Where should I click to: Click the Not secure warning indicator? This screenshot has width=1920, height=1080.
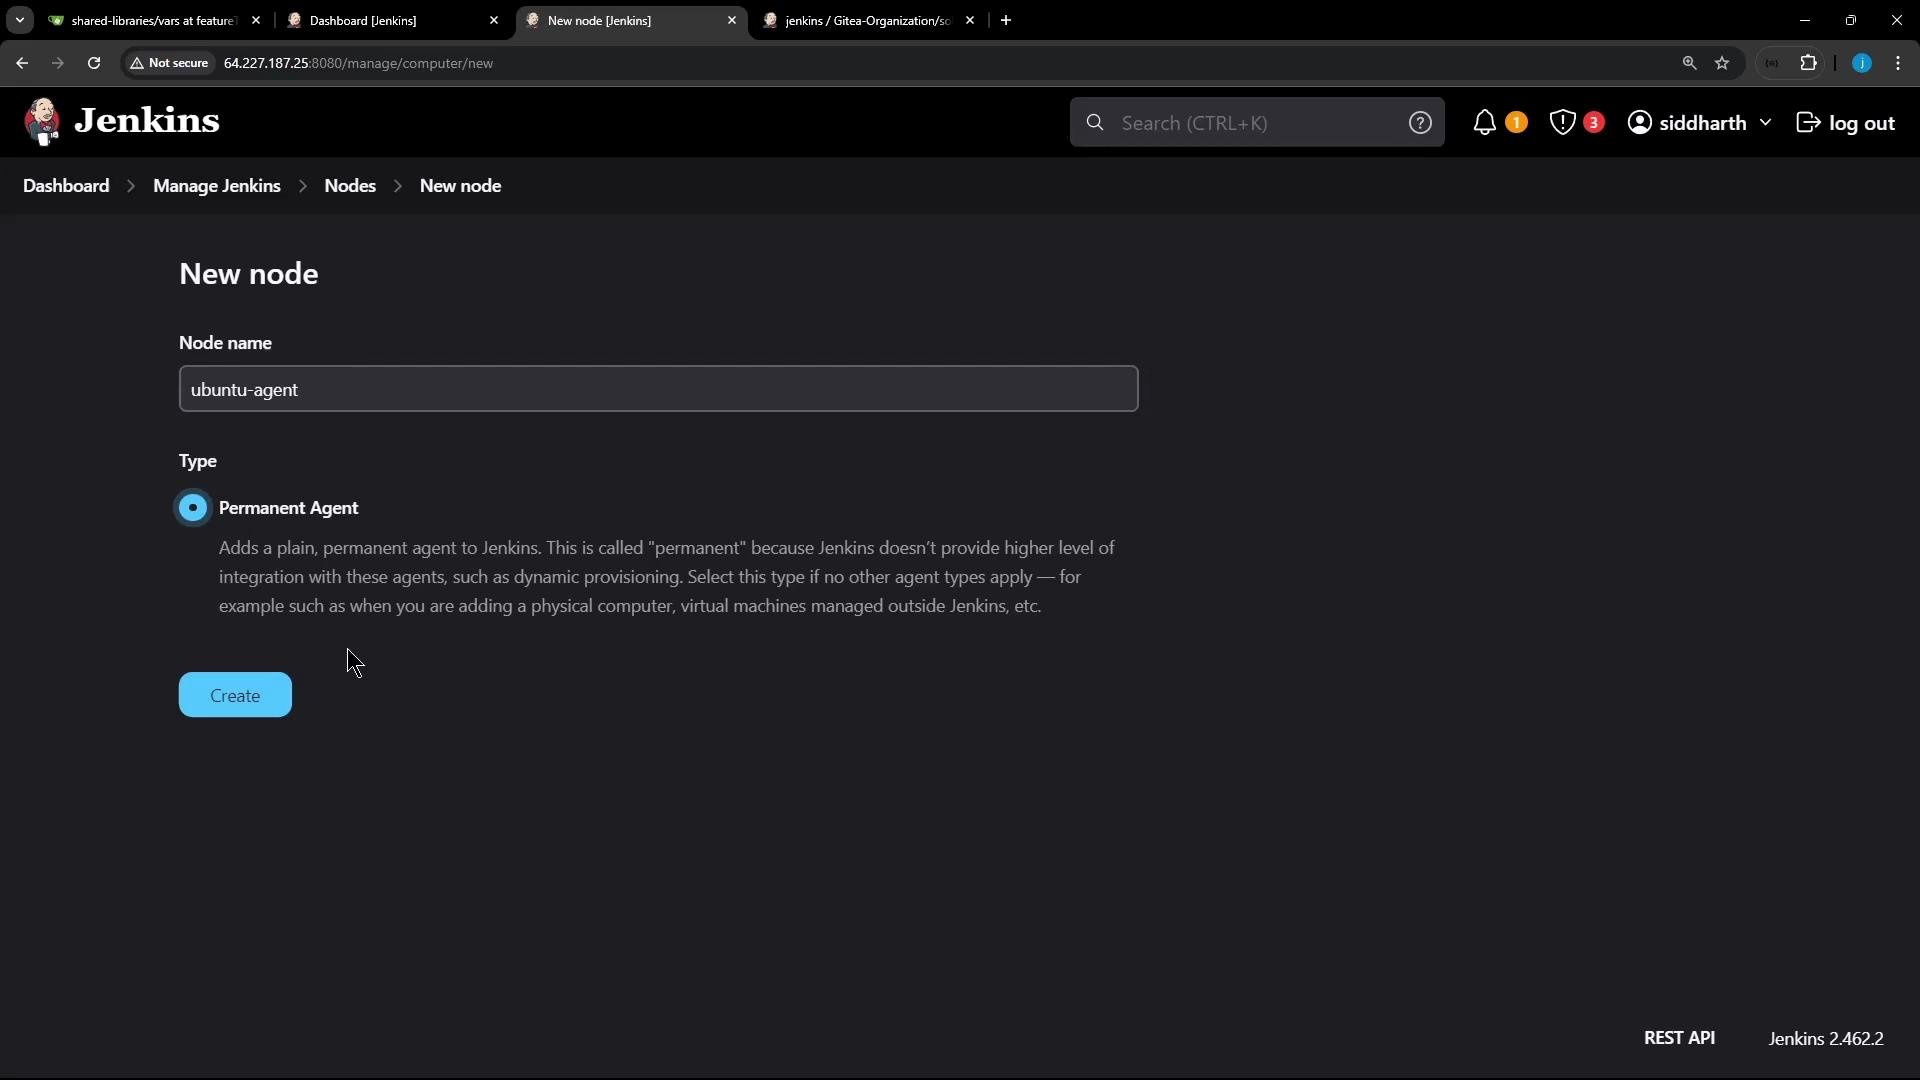tap(169, 63)
